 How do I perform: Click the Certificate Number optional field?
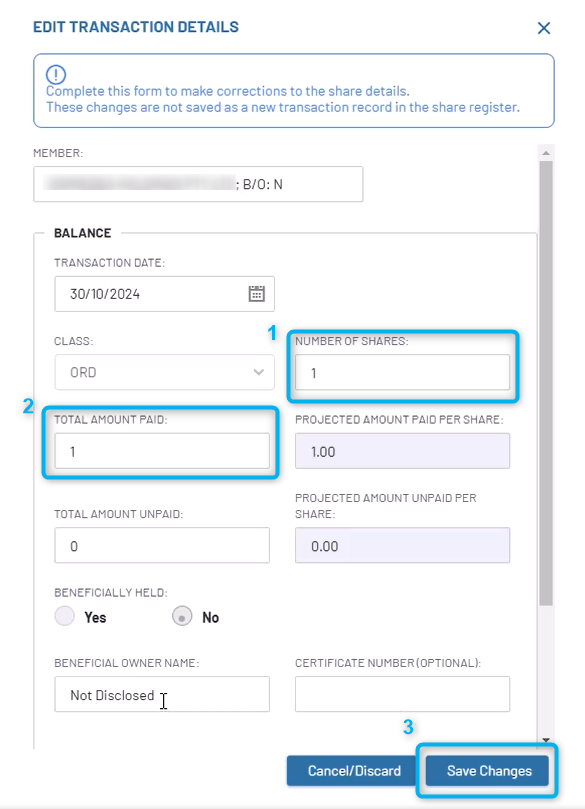coord(402,694)
